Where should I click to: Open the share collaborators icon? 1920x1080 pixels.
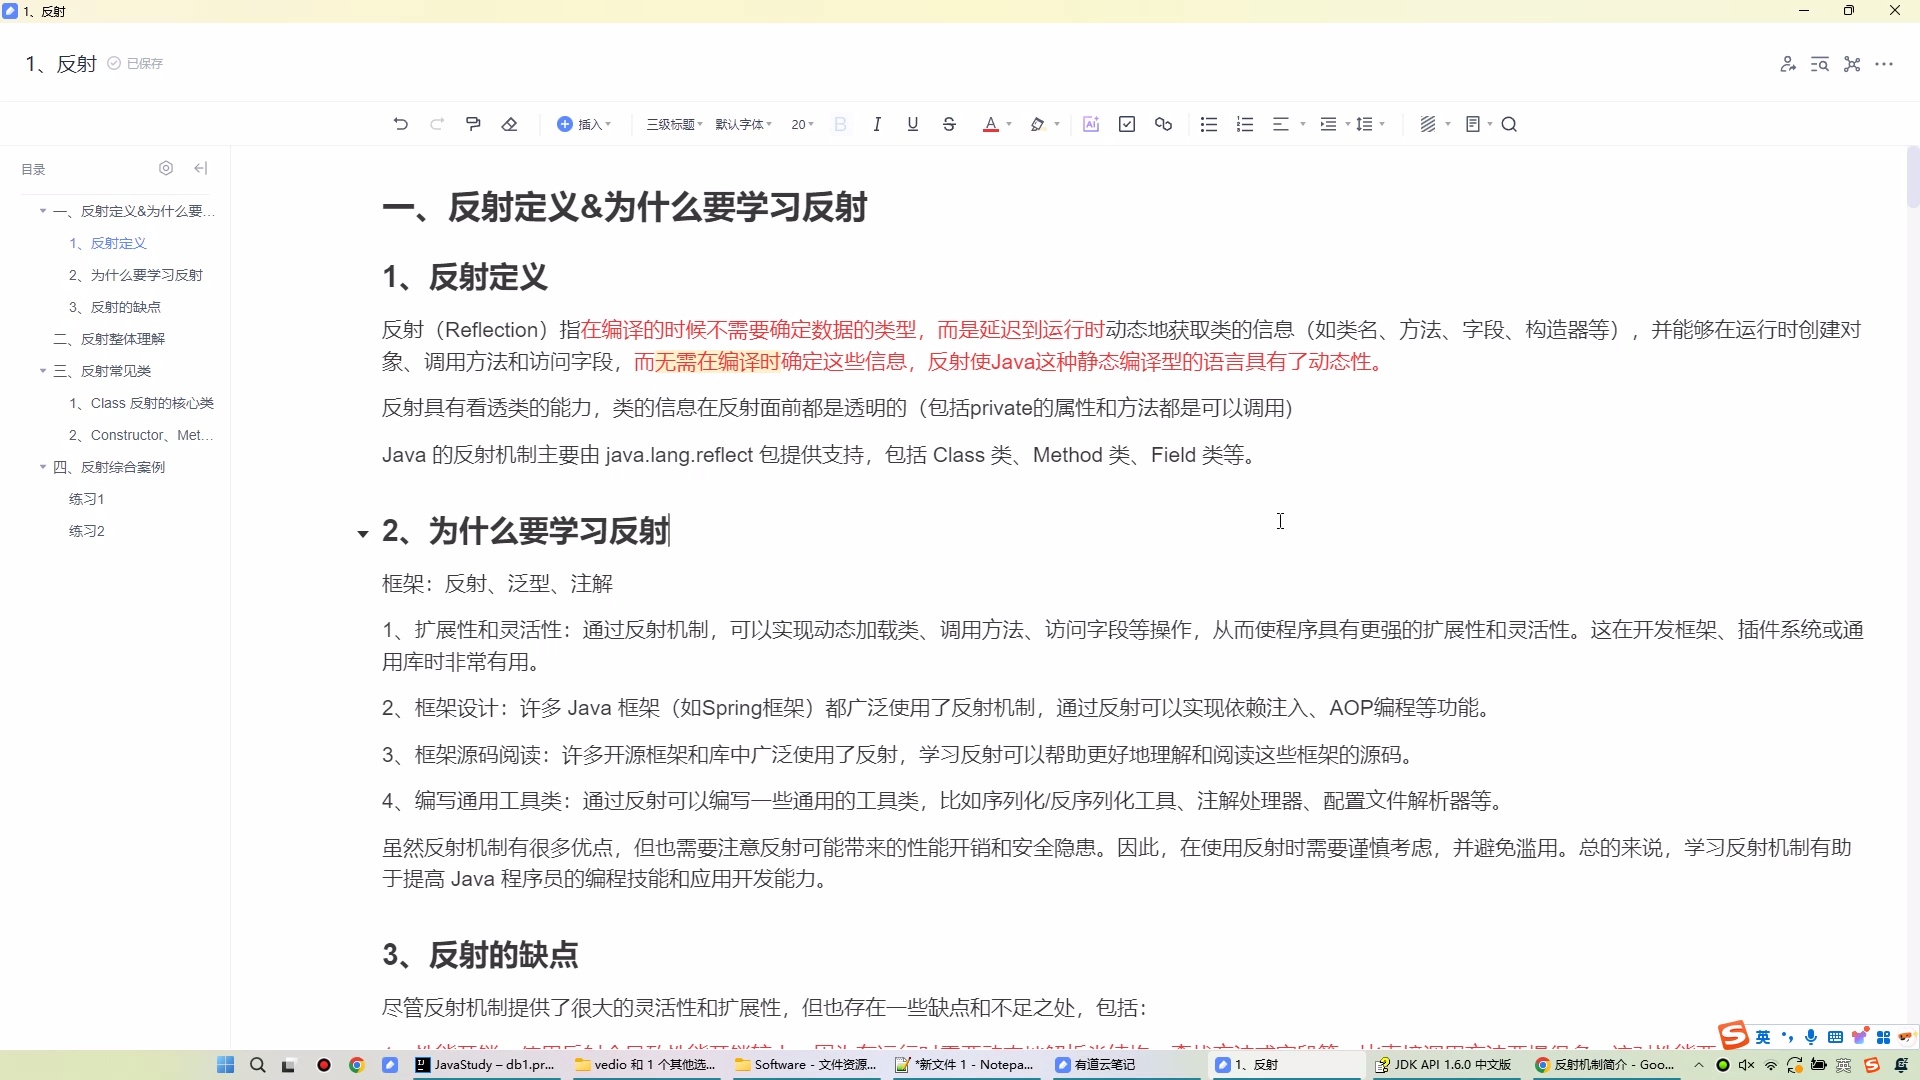pos(1788,64)
